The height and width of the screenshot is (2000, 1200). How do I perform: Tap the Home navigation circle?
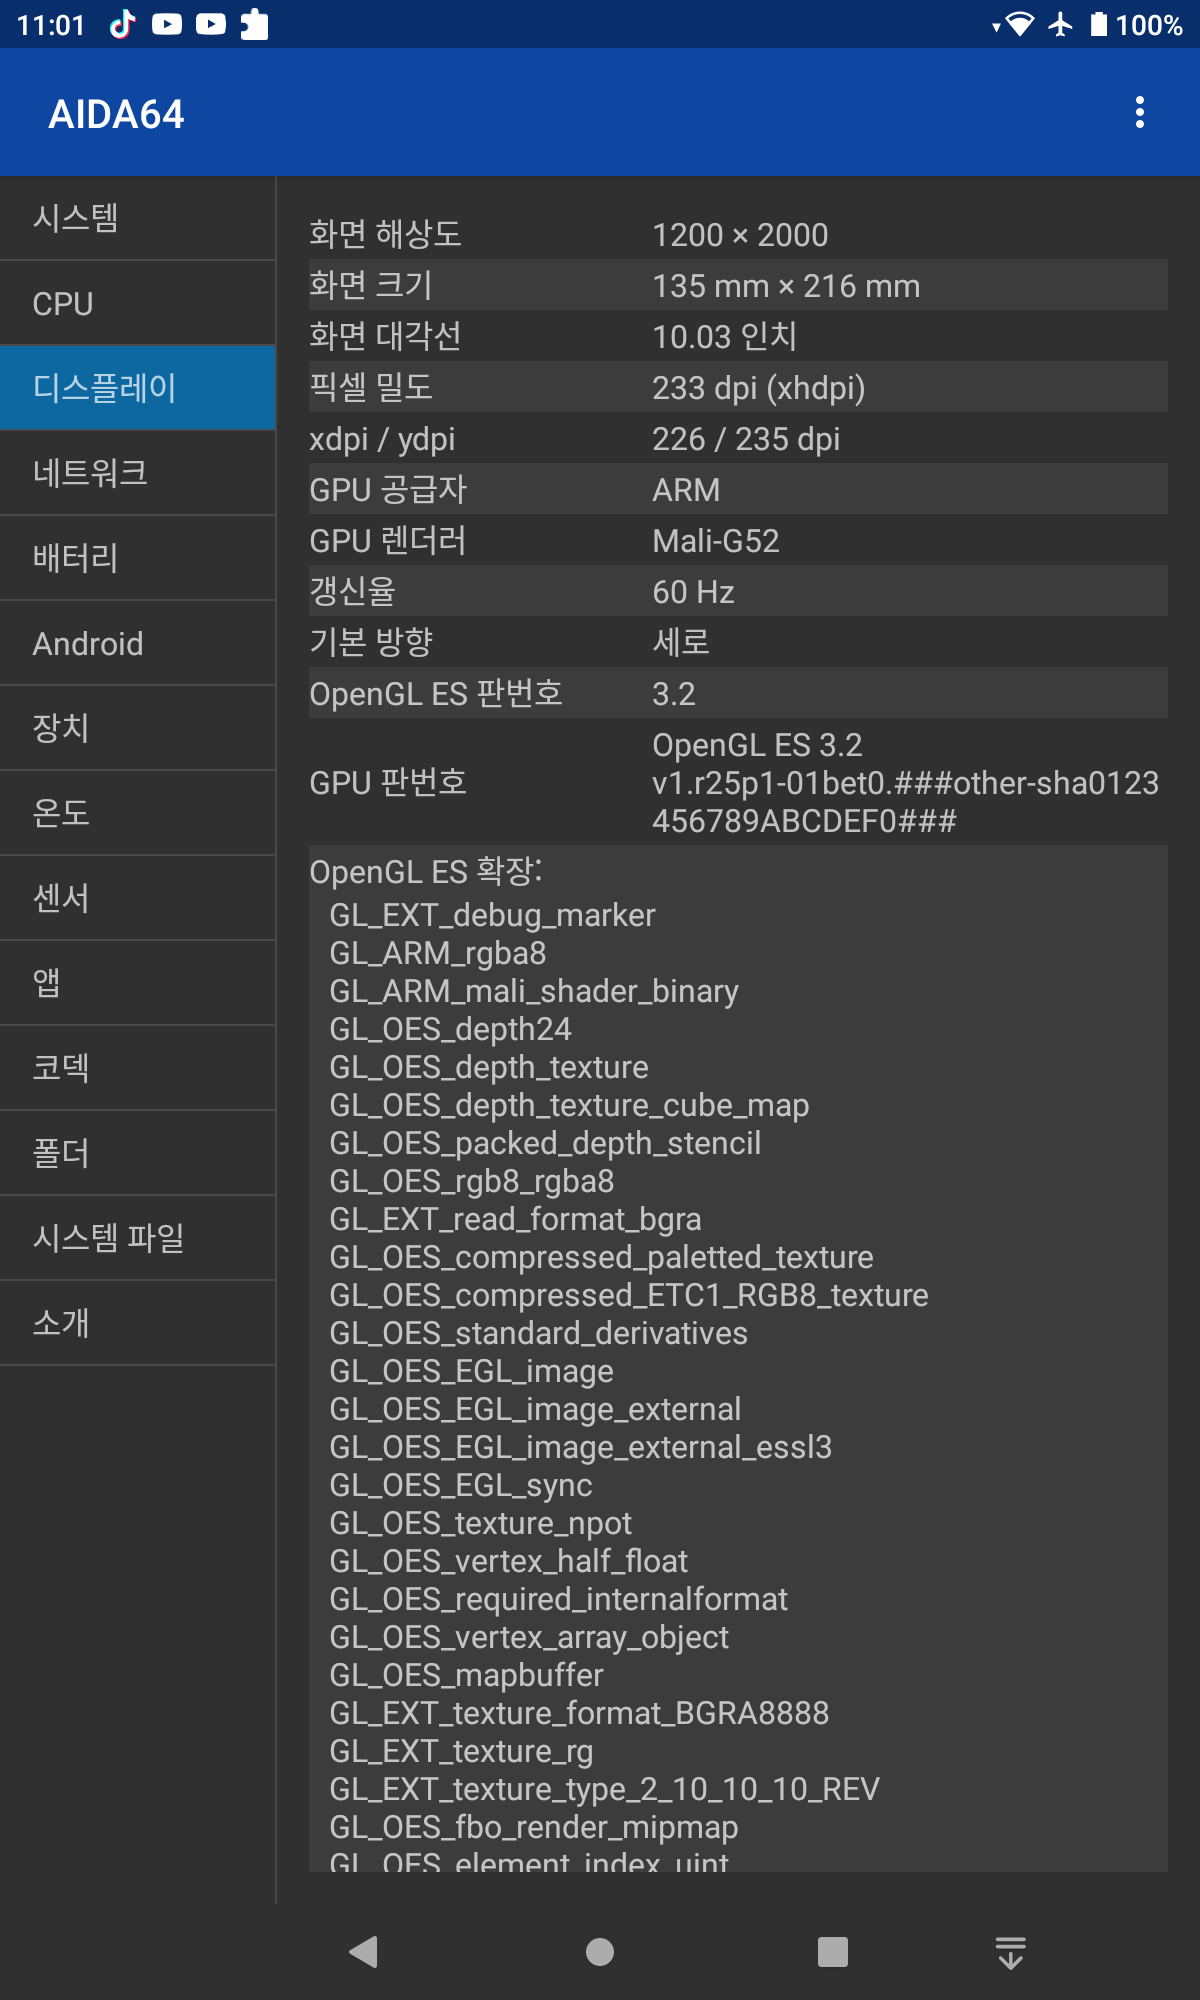600,1952
